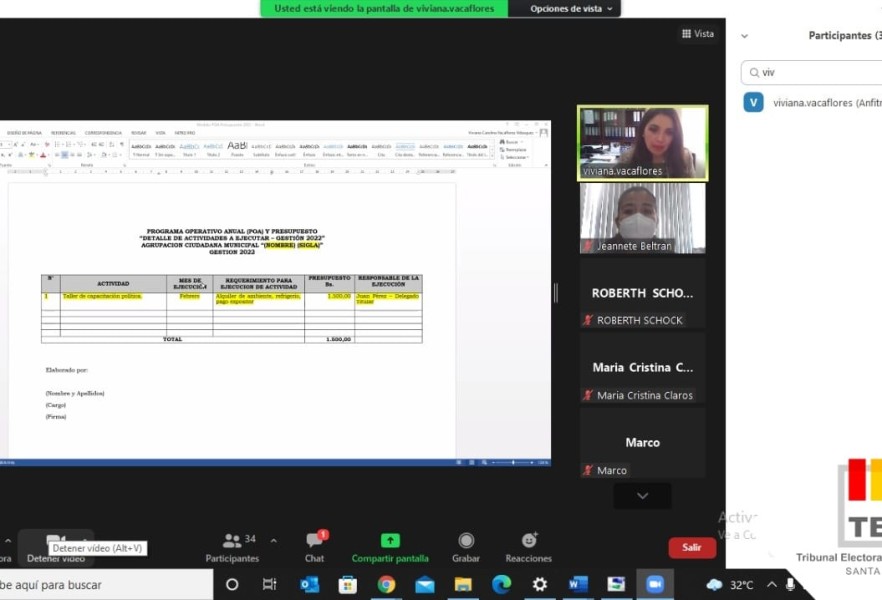
Task: Toggle Windows Task View on the taskbar
Action: pos(270,584)
